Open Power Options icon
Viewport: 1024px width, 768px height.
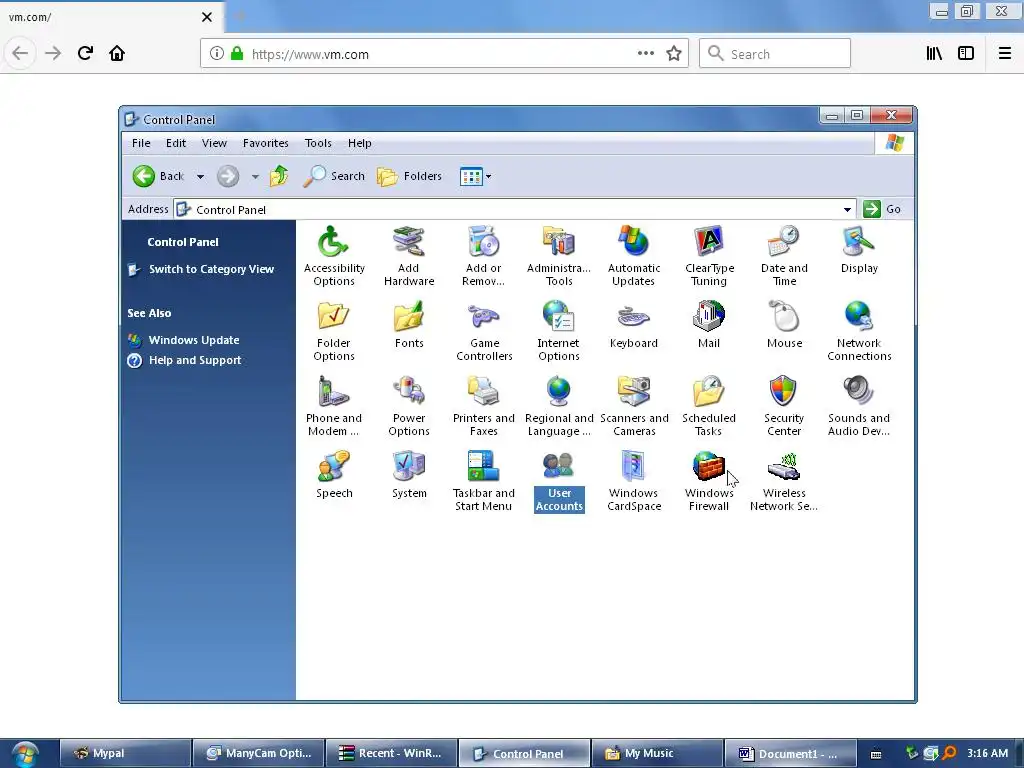coord(409,406)
